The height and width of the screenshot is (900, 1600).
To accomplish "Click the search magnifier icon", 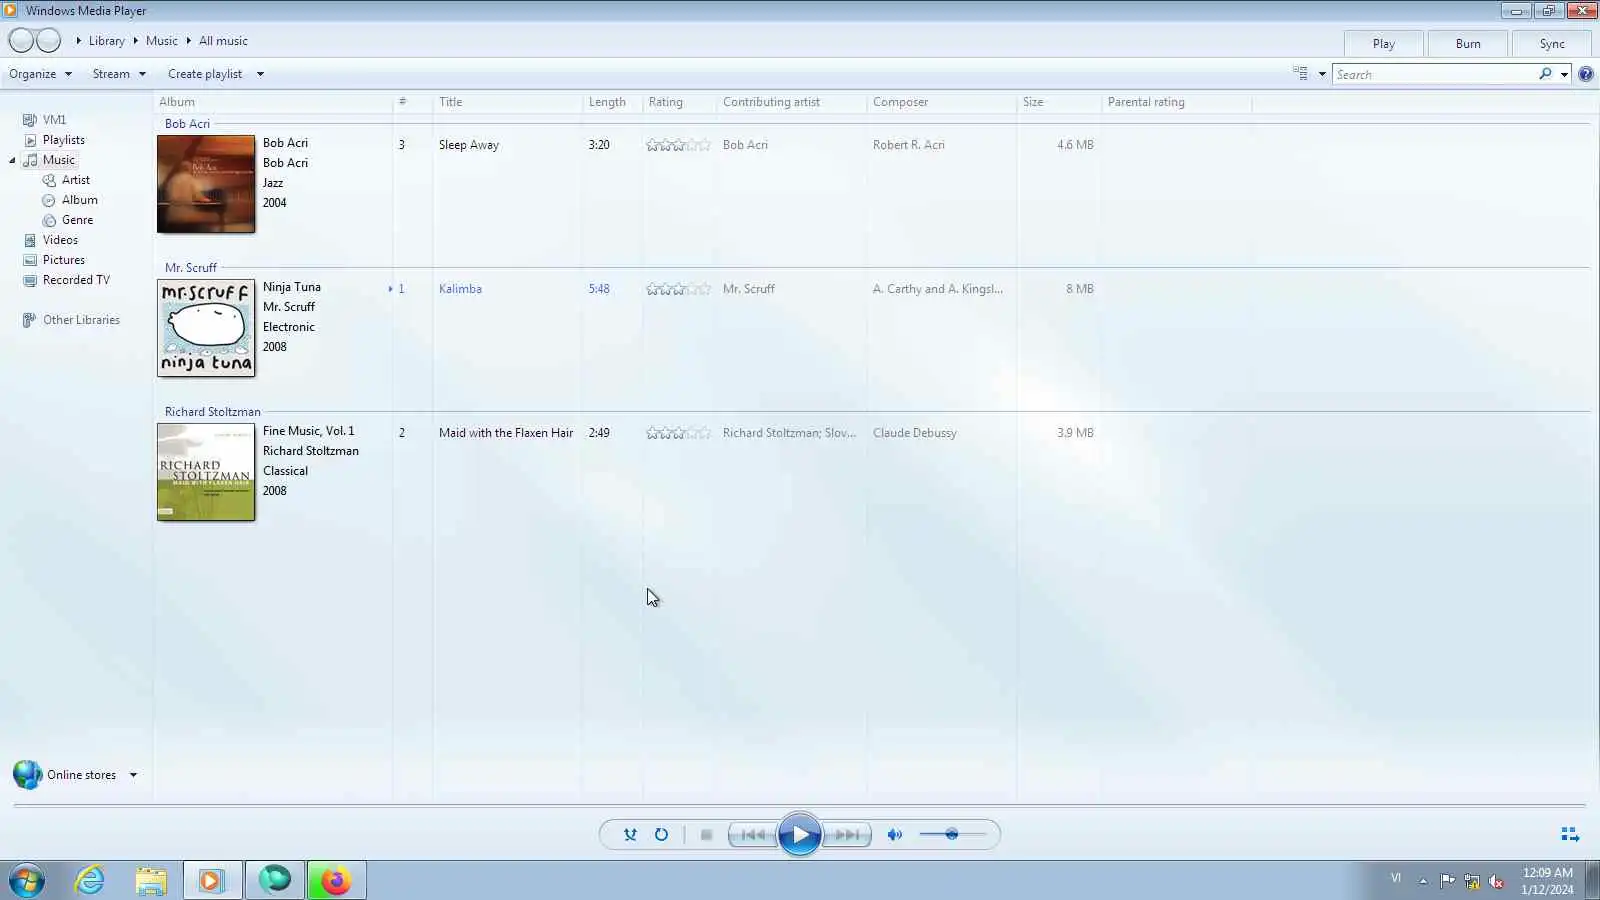I will (x=1545, y=74).
